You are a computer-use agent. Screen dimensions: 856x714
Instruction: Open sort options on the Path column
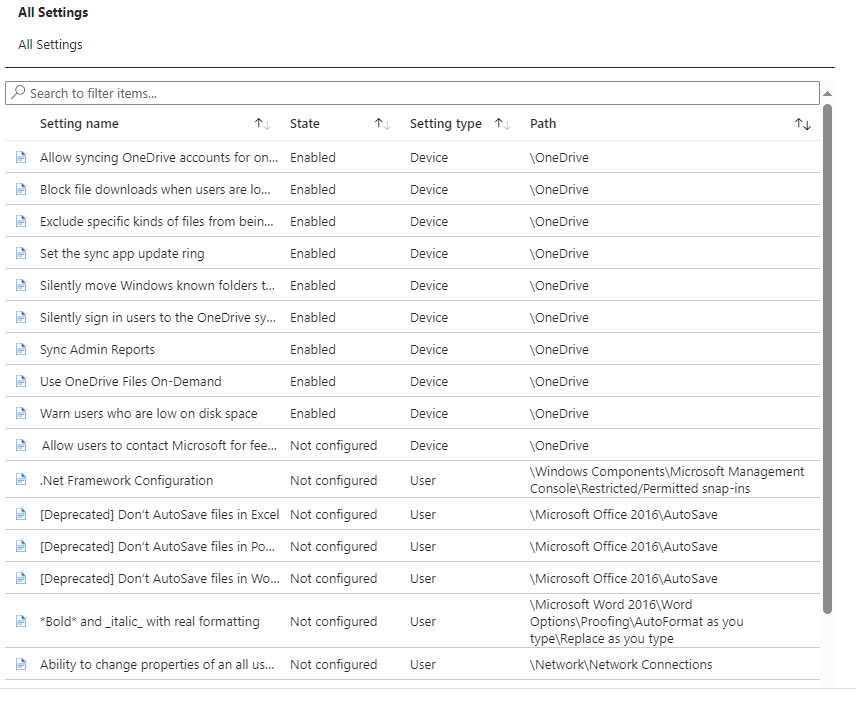(802, 123)
